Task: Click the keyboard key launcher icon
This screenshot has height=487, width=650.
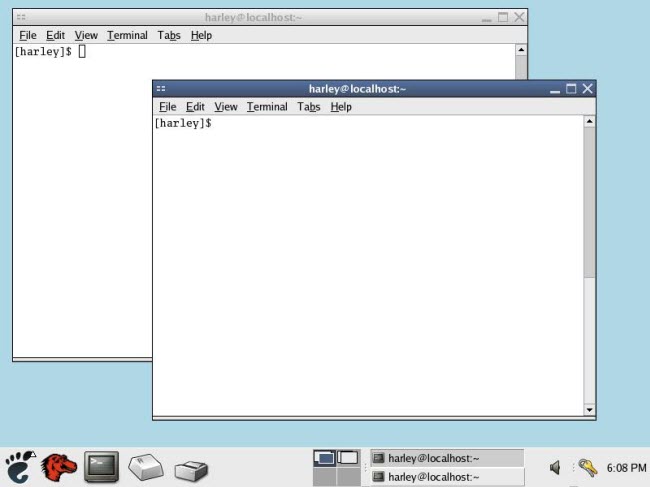Action: pos(146,467)
